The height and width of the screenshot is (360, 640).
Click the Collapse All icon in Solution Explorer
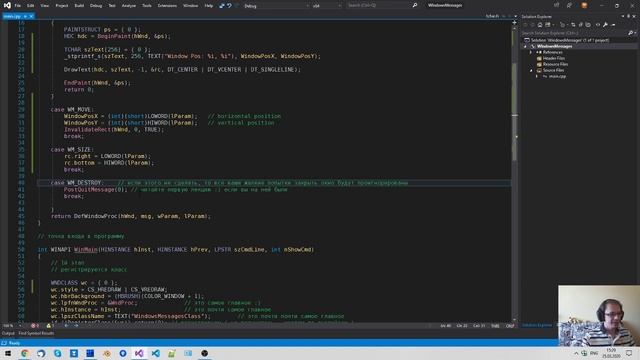click(x=580, y=25)
